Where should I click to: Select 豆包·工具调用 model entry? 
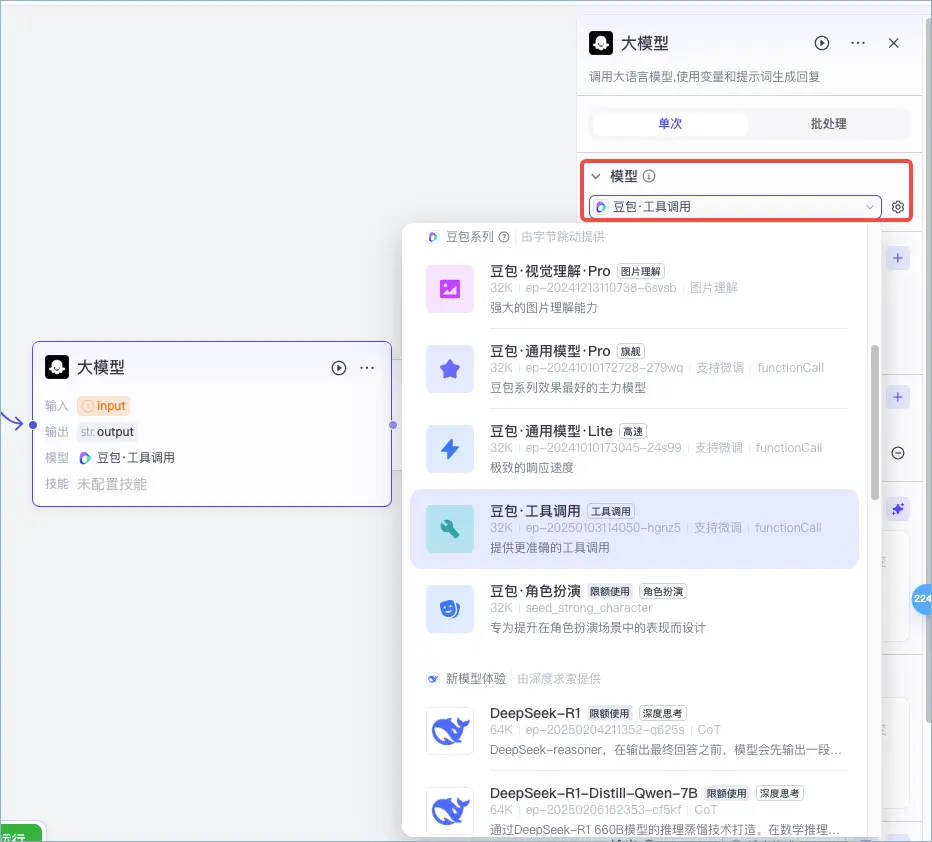(635, 529)
